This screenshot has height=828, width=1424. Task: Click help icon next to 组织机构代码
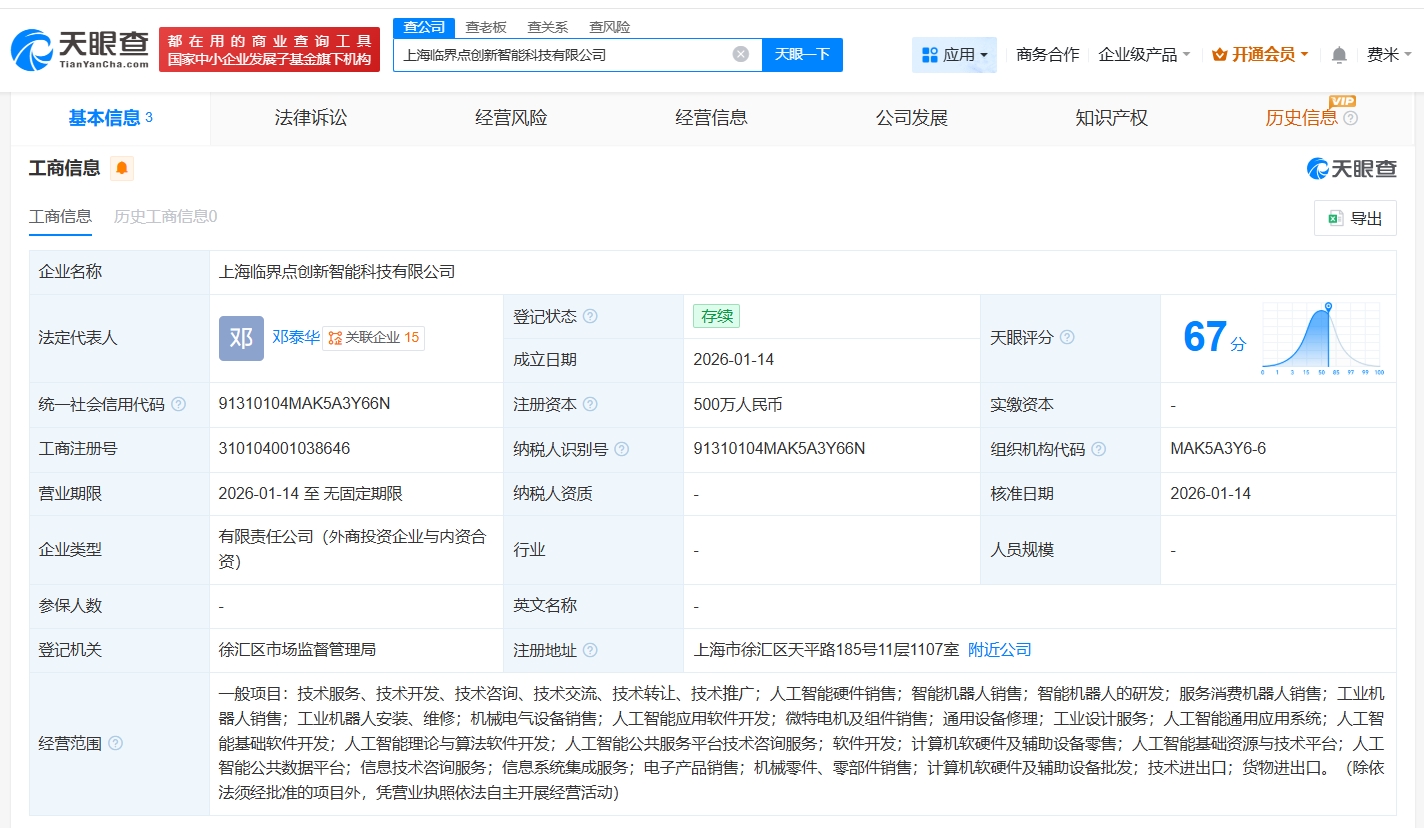tap(1098, 449)
